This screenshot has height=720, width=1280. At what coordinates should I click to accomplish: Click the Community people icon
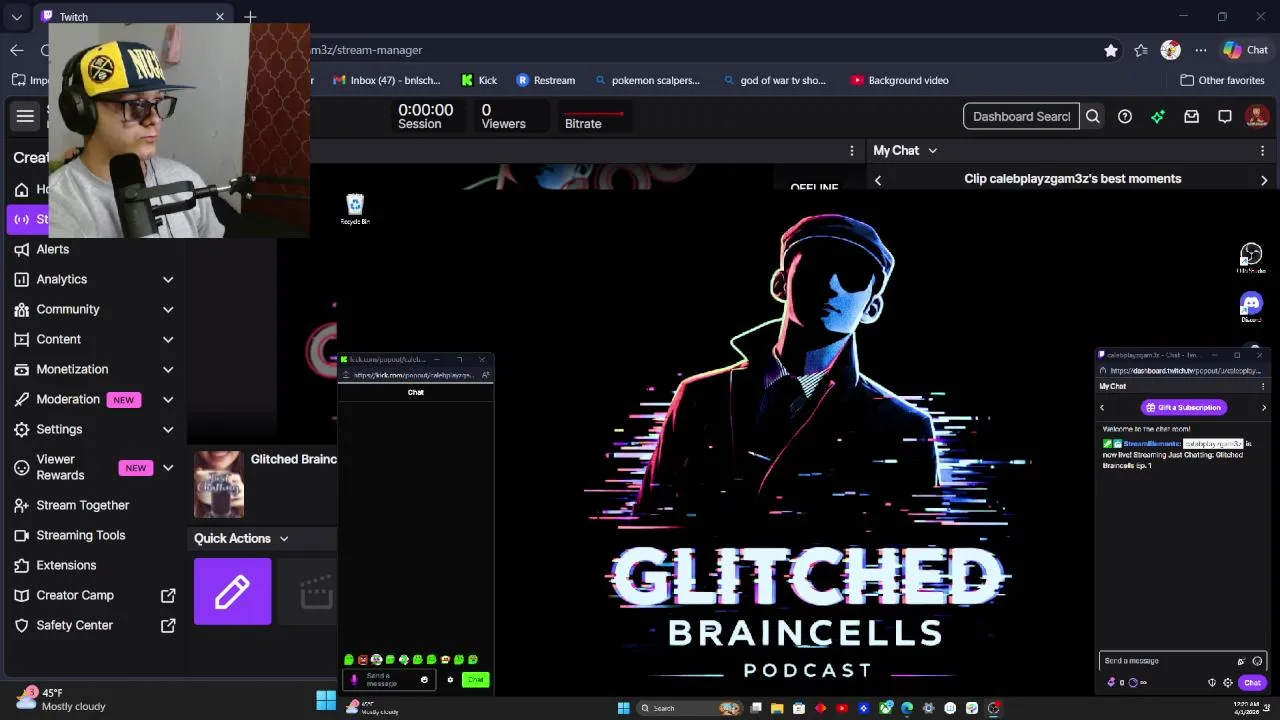22,309
